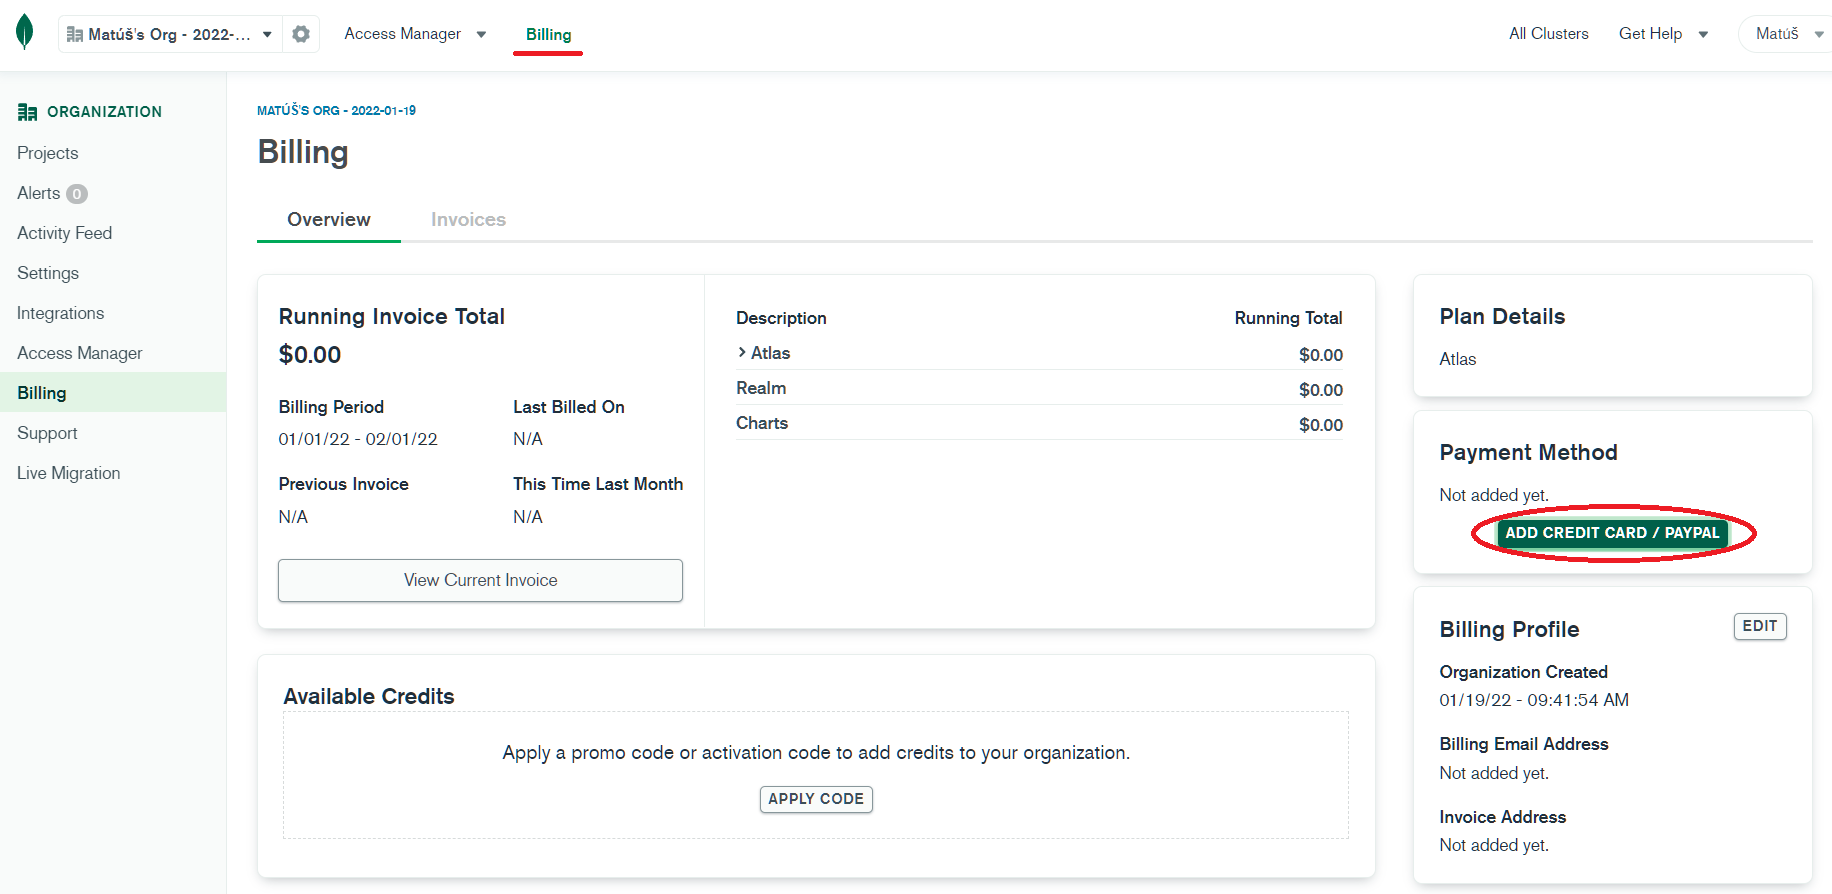Open the Matúš user menu
Screen dimensions: 1832x894
coord(1789,34)
